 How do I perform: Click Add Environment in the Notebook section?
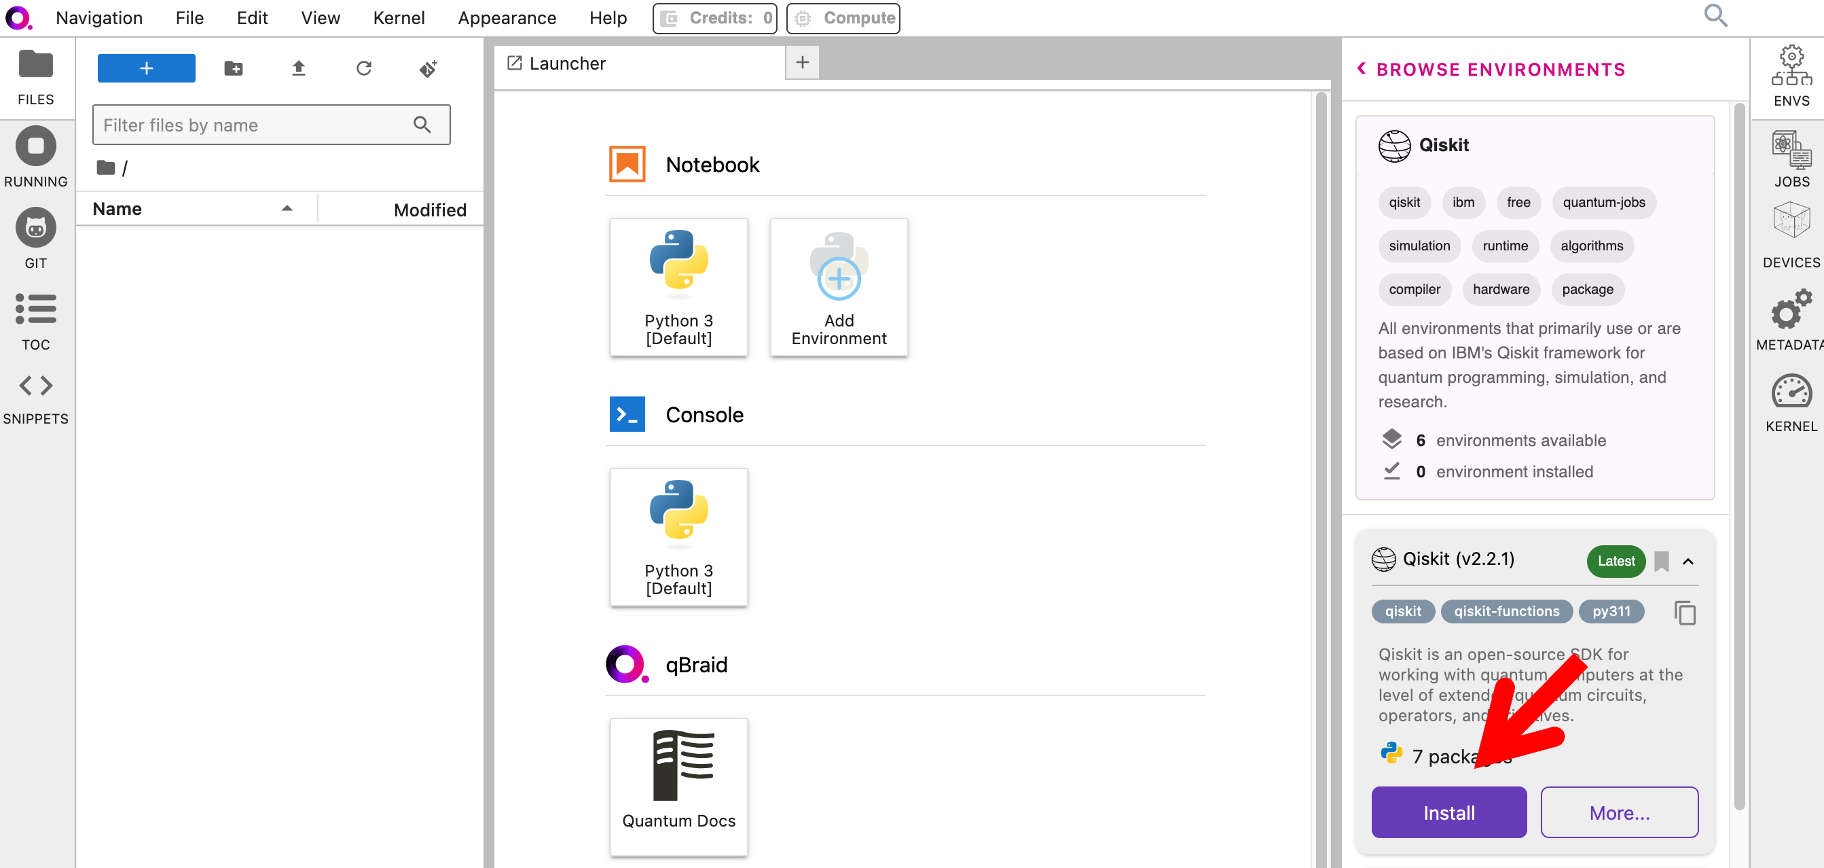[839, 287]
